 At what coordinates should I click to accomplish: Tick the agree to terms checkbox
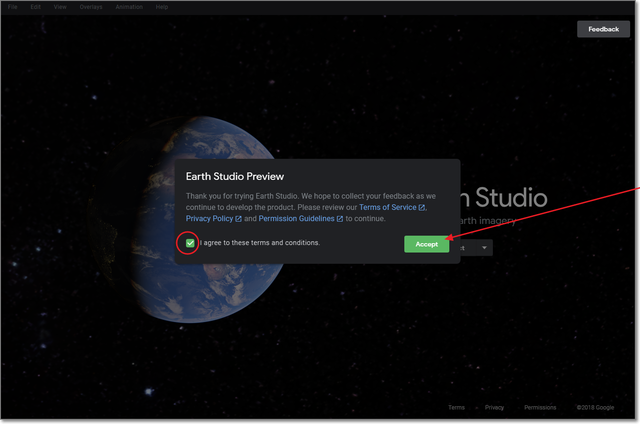click(x=190, y=243)
